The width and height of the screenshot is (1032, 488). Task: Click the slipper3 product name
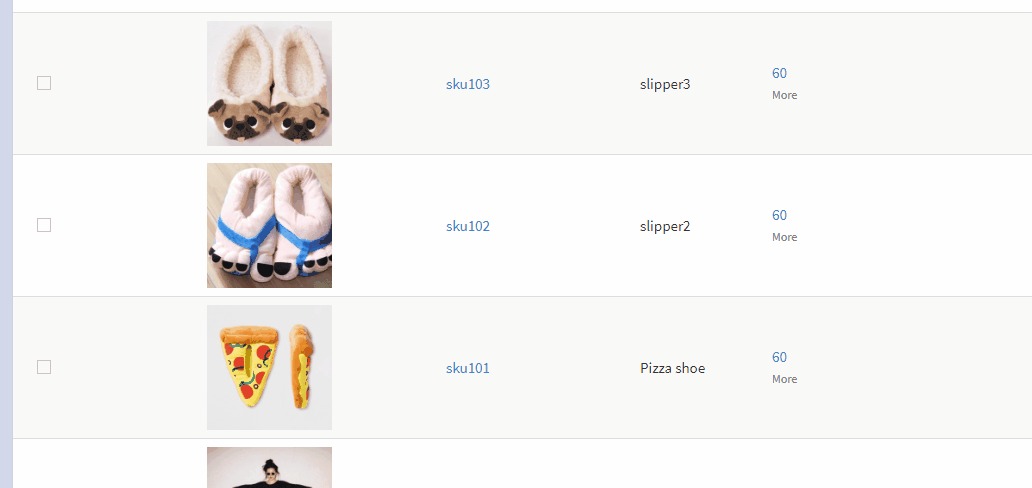click(665, 84)
